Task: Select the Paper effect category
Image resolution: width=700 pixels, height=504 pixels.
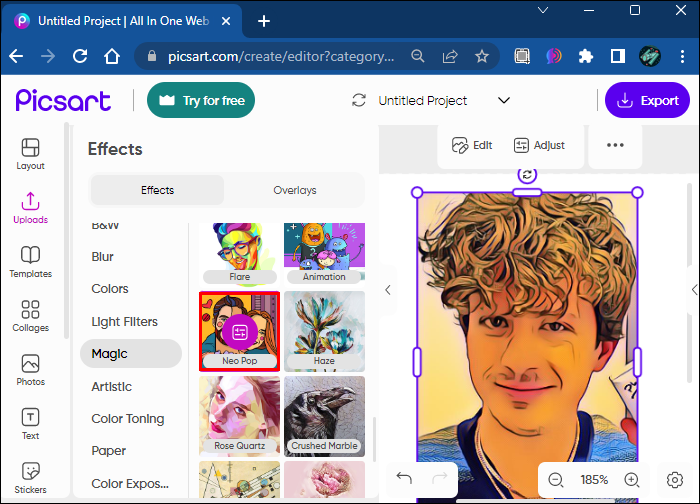Action: pyautogui.click(x=108, y=451)
